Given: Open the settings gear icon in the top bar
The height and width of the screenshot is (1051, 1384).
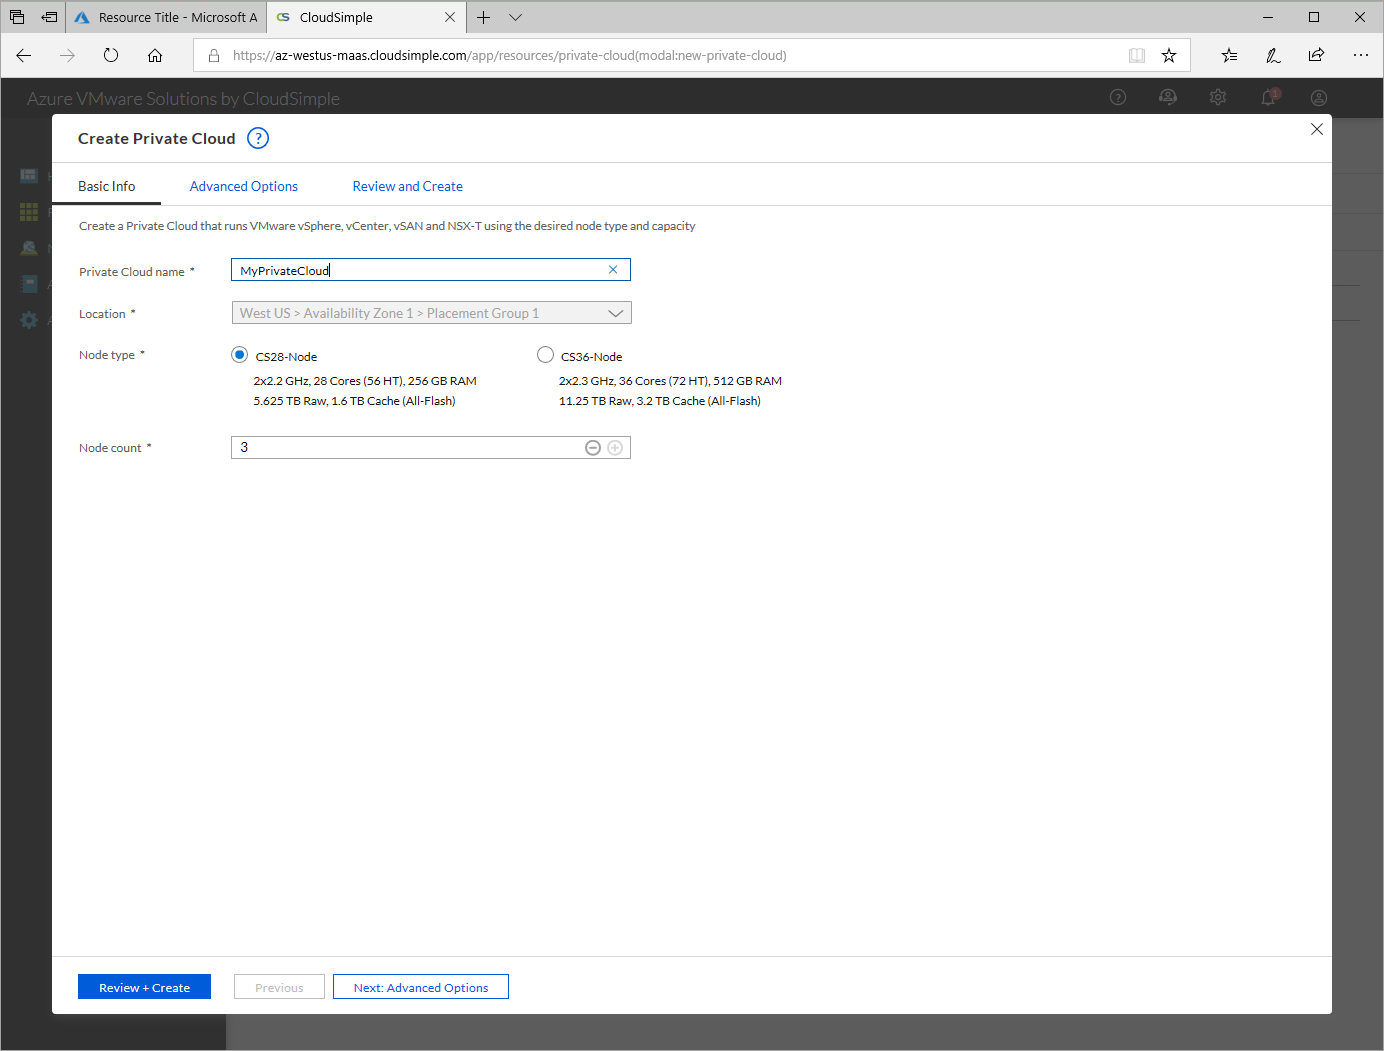Looking at the screenshot, I should (x=1217, y=97).
